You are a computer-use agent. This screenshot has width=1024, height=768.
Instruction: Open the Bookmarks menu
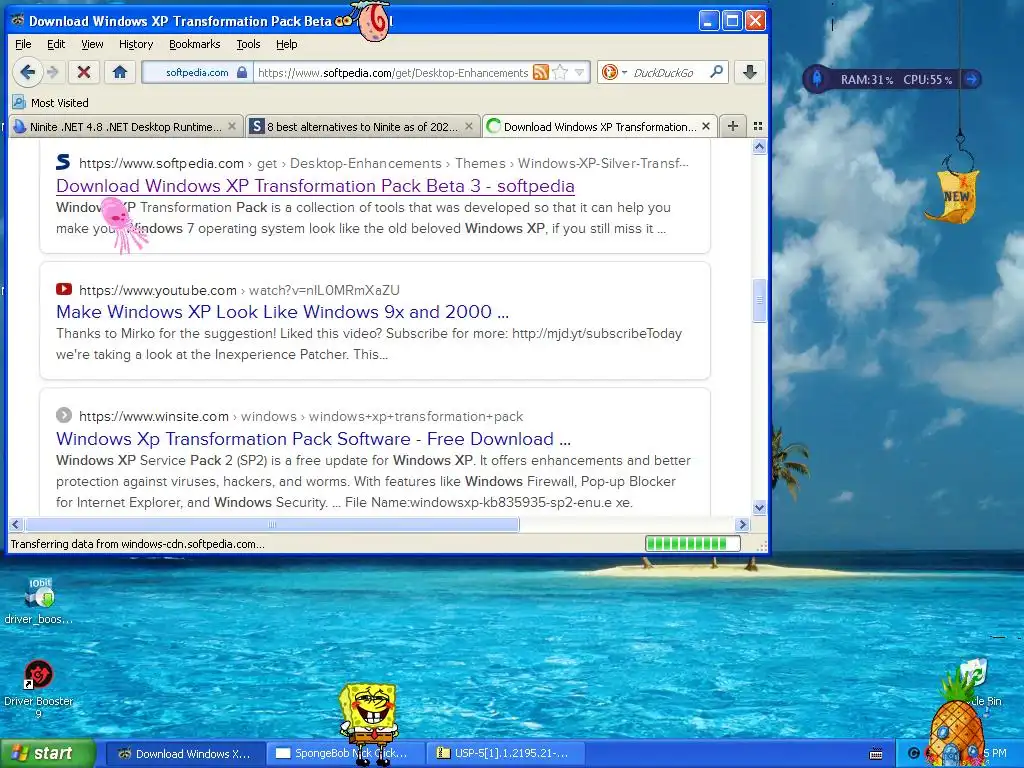point(195,44)
